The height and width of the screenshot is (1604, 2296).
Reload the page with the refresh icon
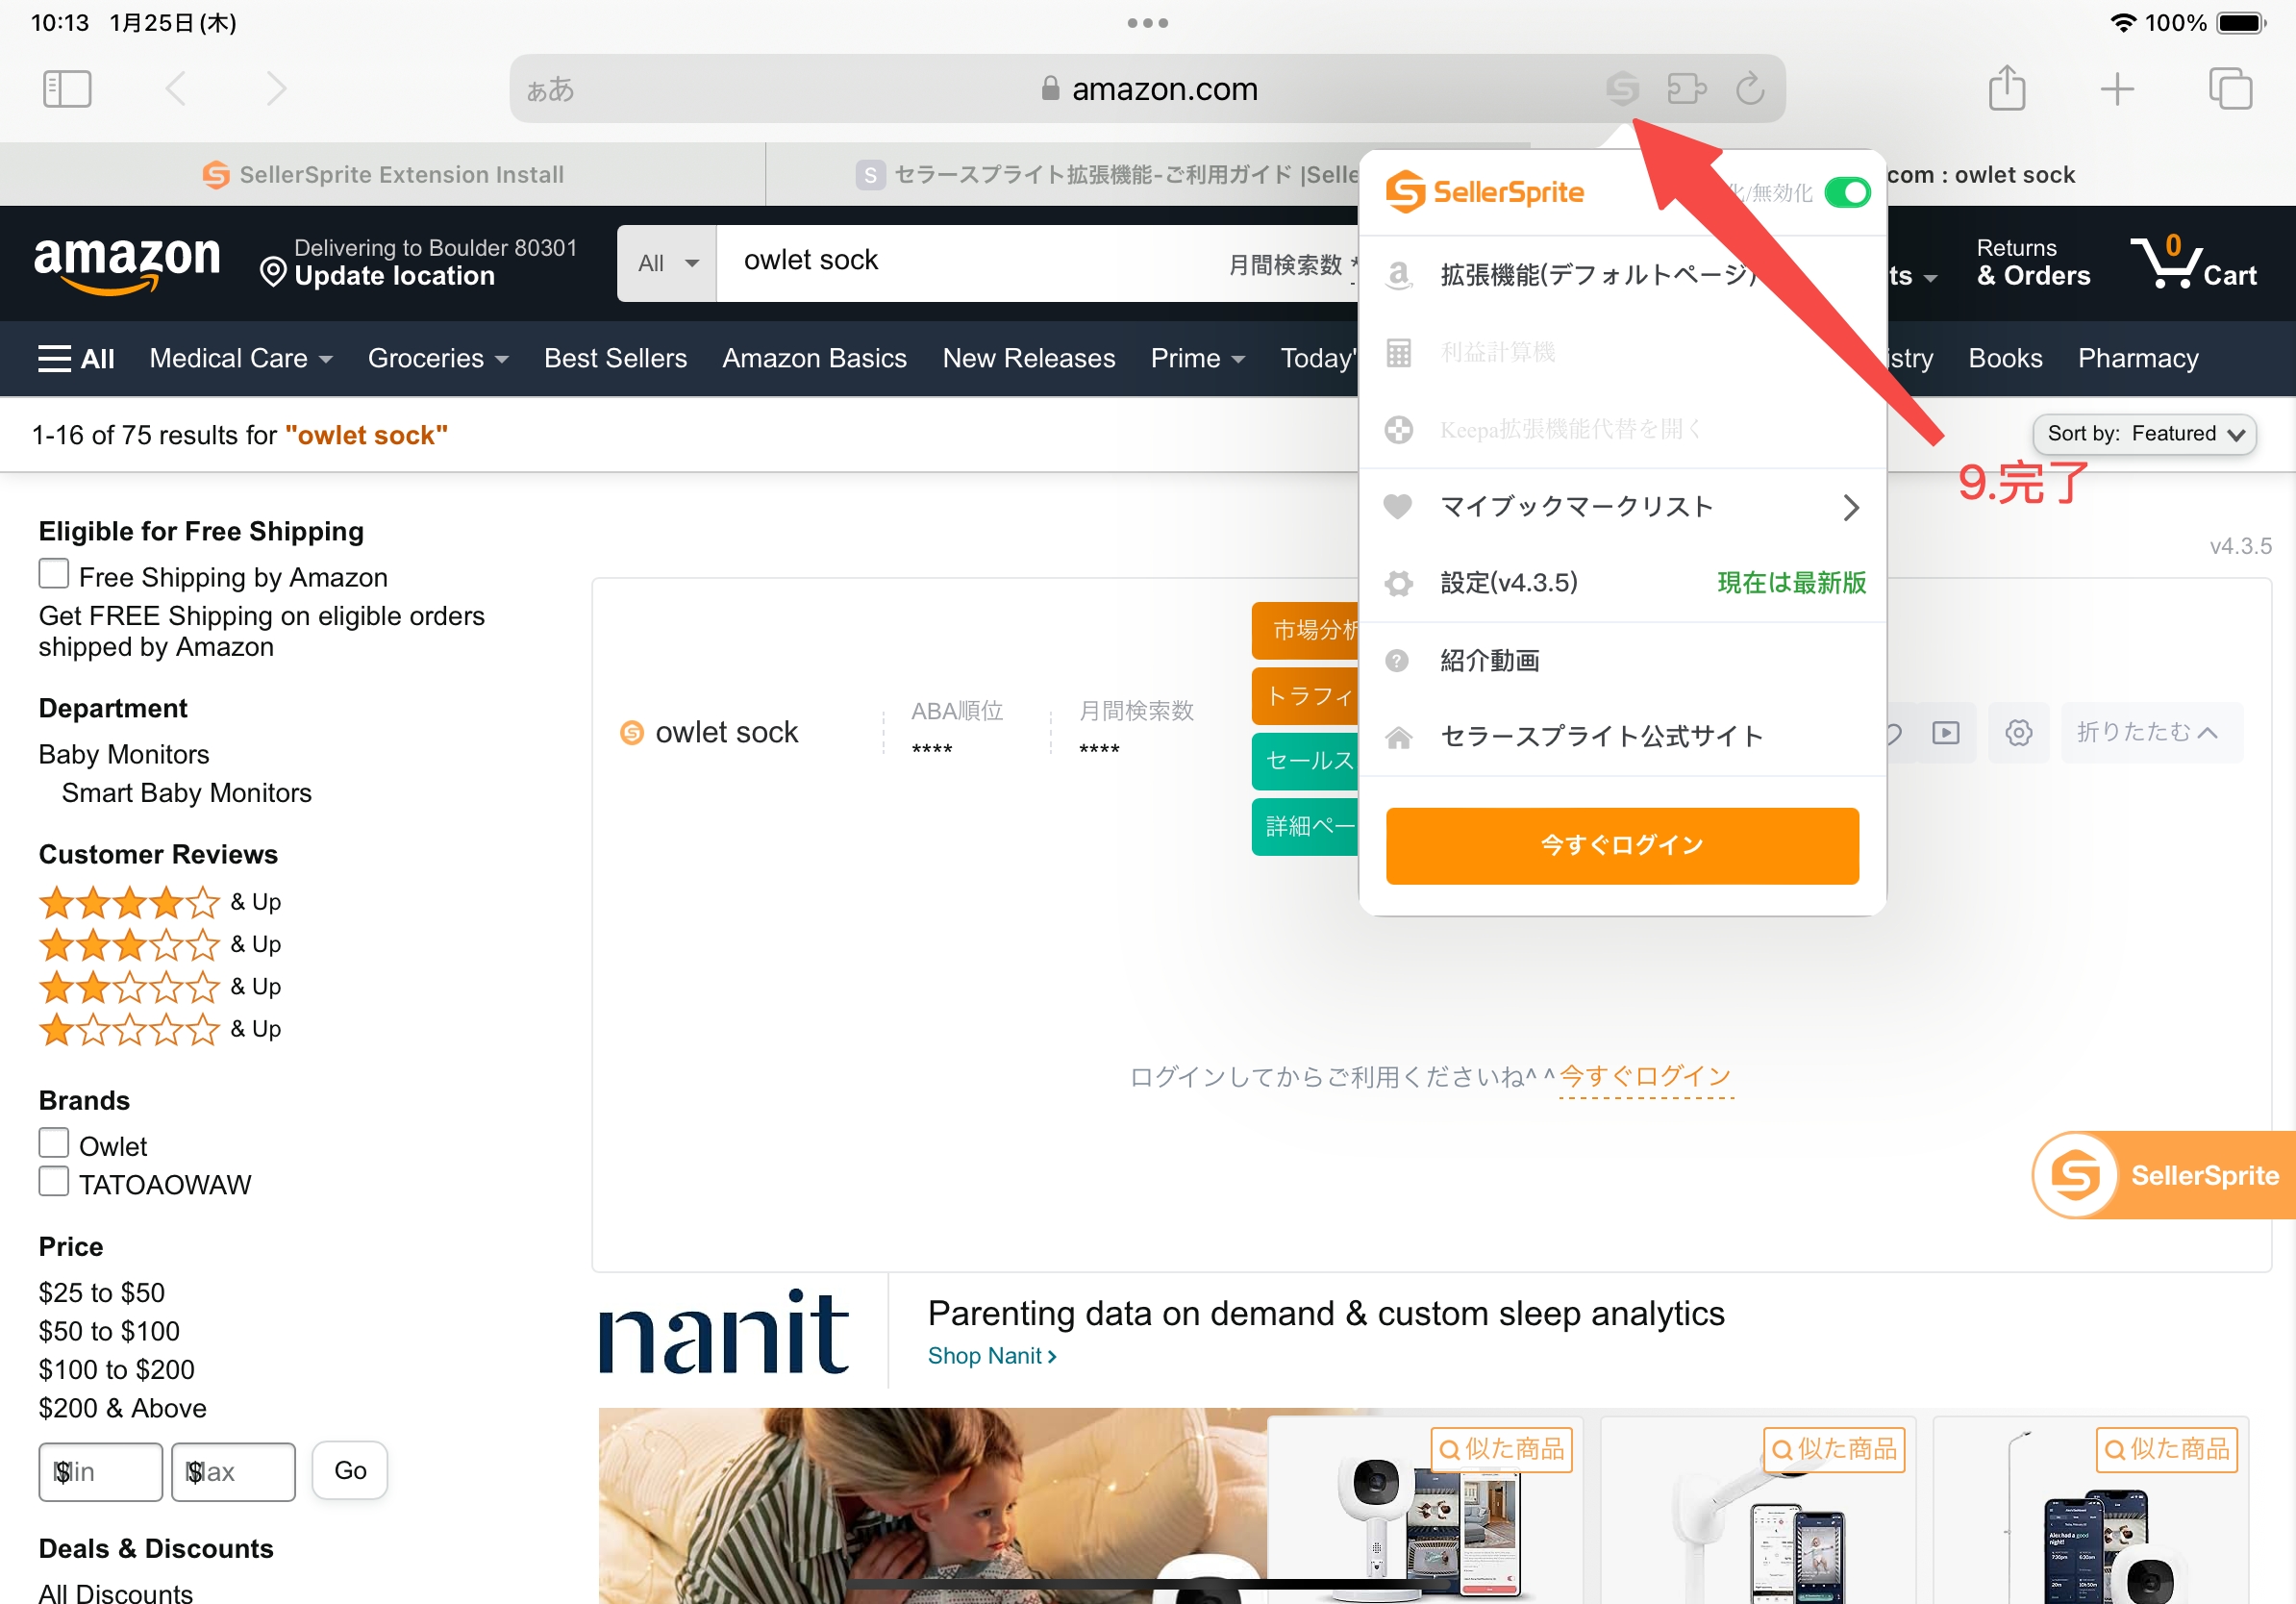tap(1750, 89)
